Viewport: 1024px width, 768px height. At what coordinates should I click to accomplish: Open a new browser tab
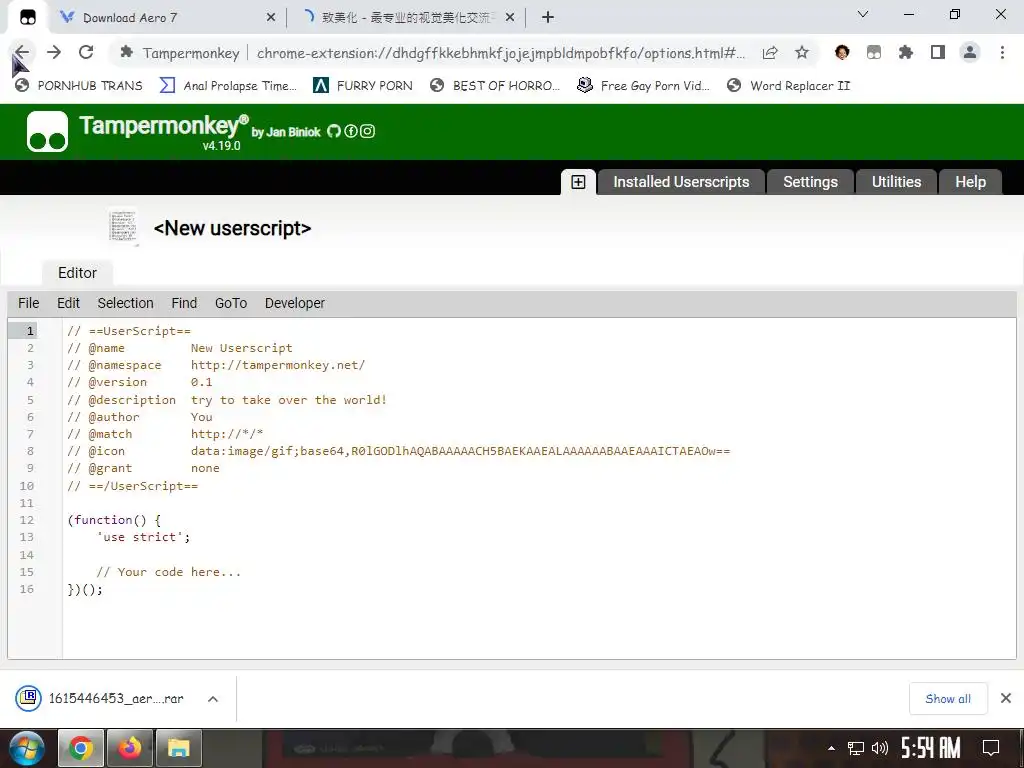(x=548, y=18)
